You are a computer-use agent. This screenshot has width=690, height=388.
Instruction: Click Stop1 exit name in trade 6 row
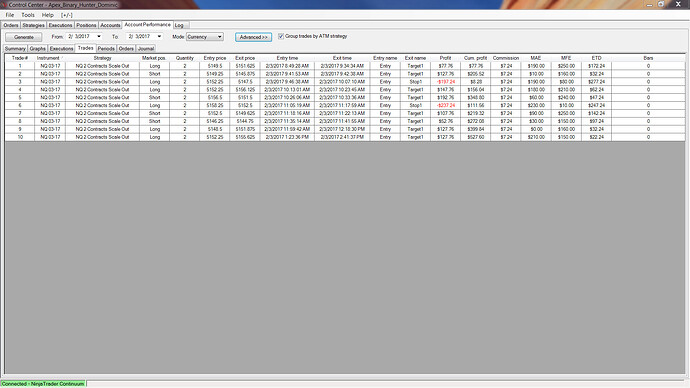pos(415,106)
